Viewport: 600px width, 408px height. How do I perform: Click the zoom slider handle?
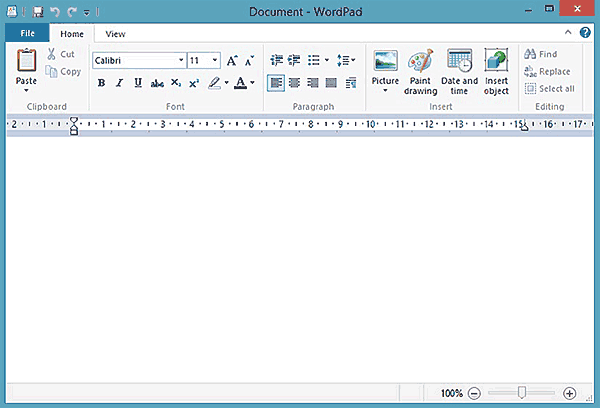click(x=521, y=393)
